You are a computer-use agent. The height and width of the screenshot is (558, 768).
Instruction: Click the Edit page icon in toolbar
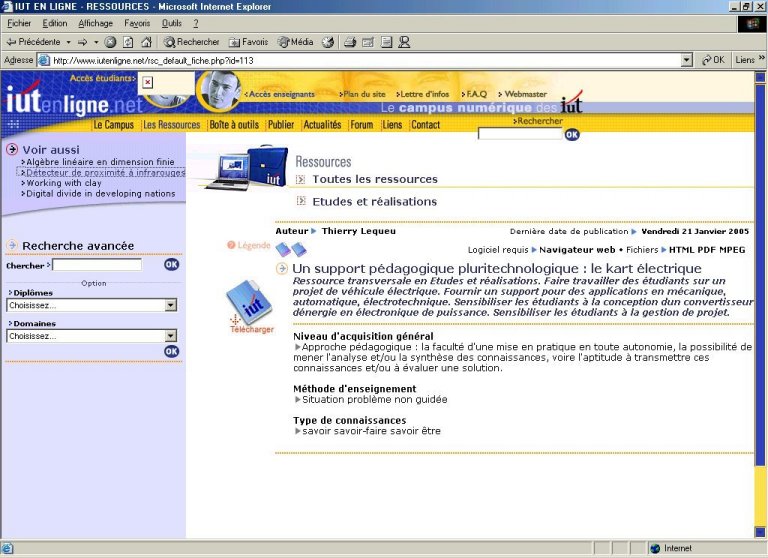click(368, 42)
